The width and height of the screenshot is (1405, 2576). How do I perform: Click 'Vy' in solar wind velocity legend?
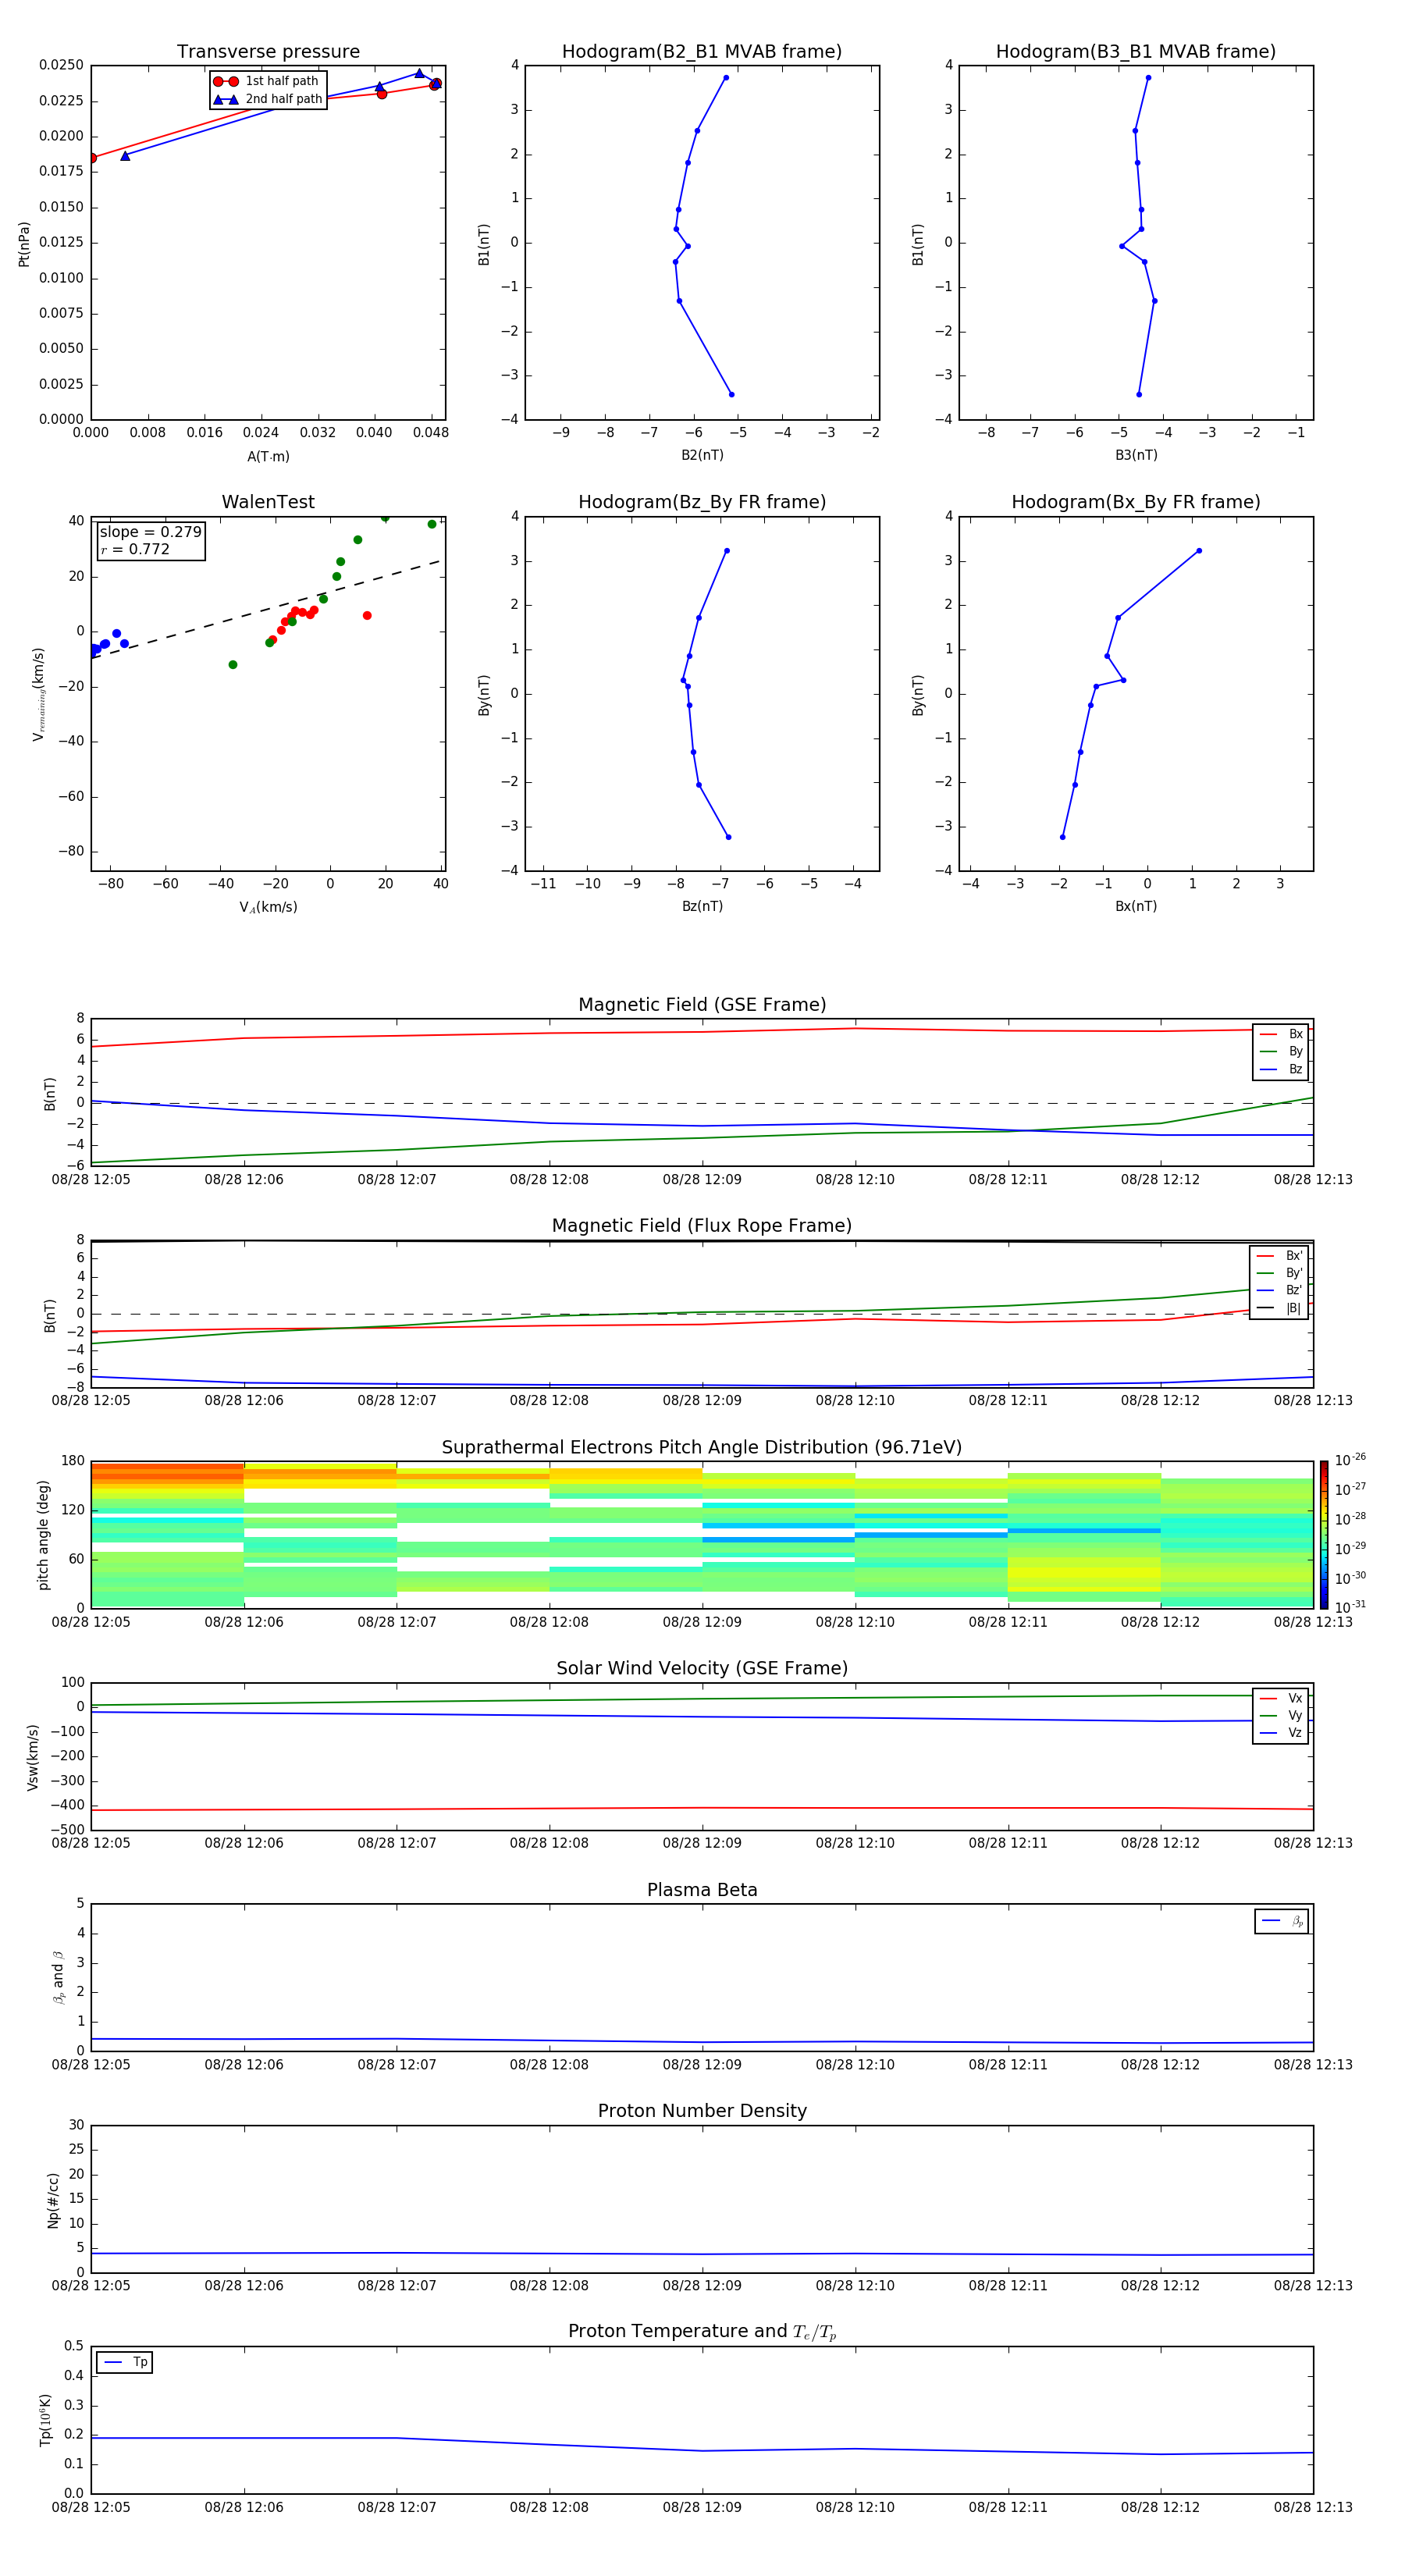pyautogui.click(x=1295, y=1715)
